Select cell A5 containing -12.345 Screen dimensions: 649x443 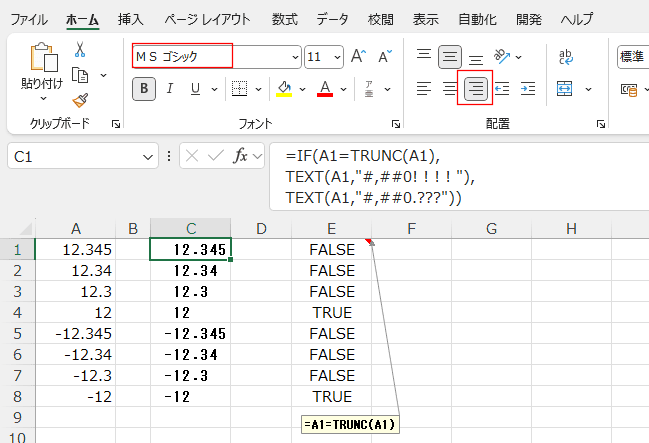pyautogui.click(x=75, y=333)
